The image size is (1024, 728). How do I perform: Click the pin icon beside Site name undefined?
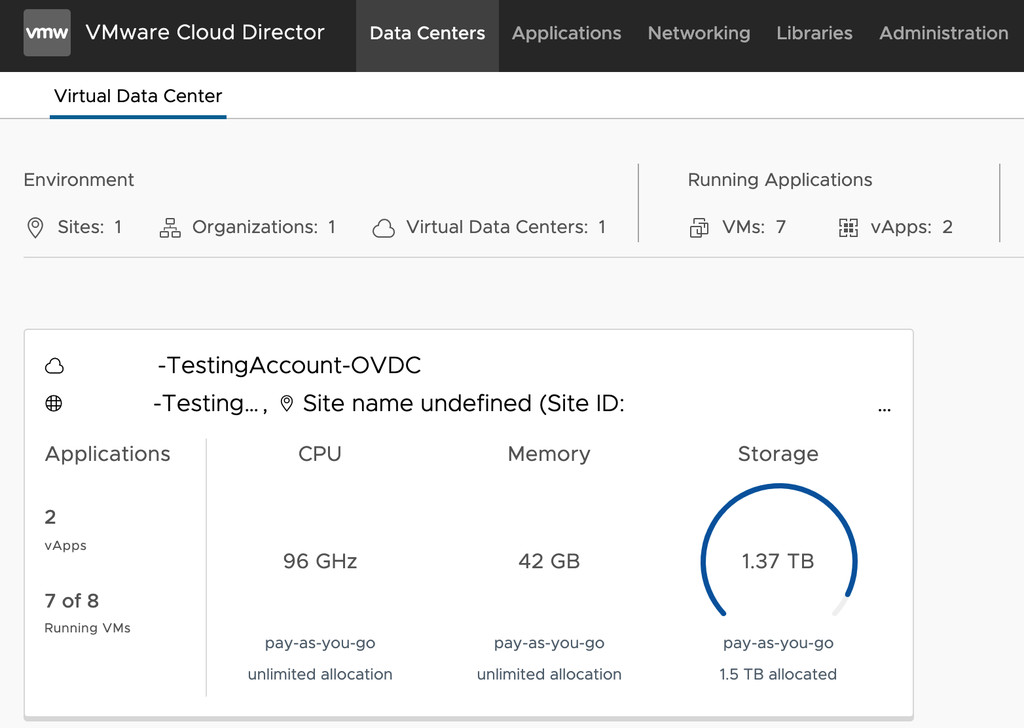click(x=290, y=404)
